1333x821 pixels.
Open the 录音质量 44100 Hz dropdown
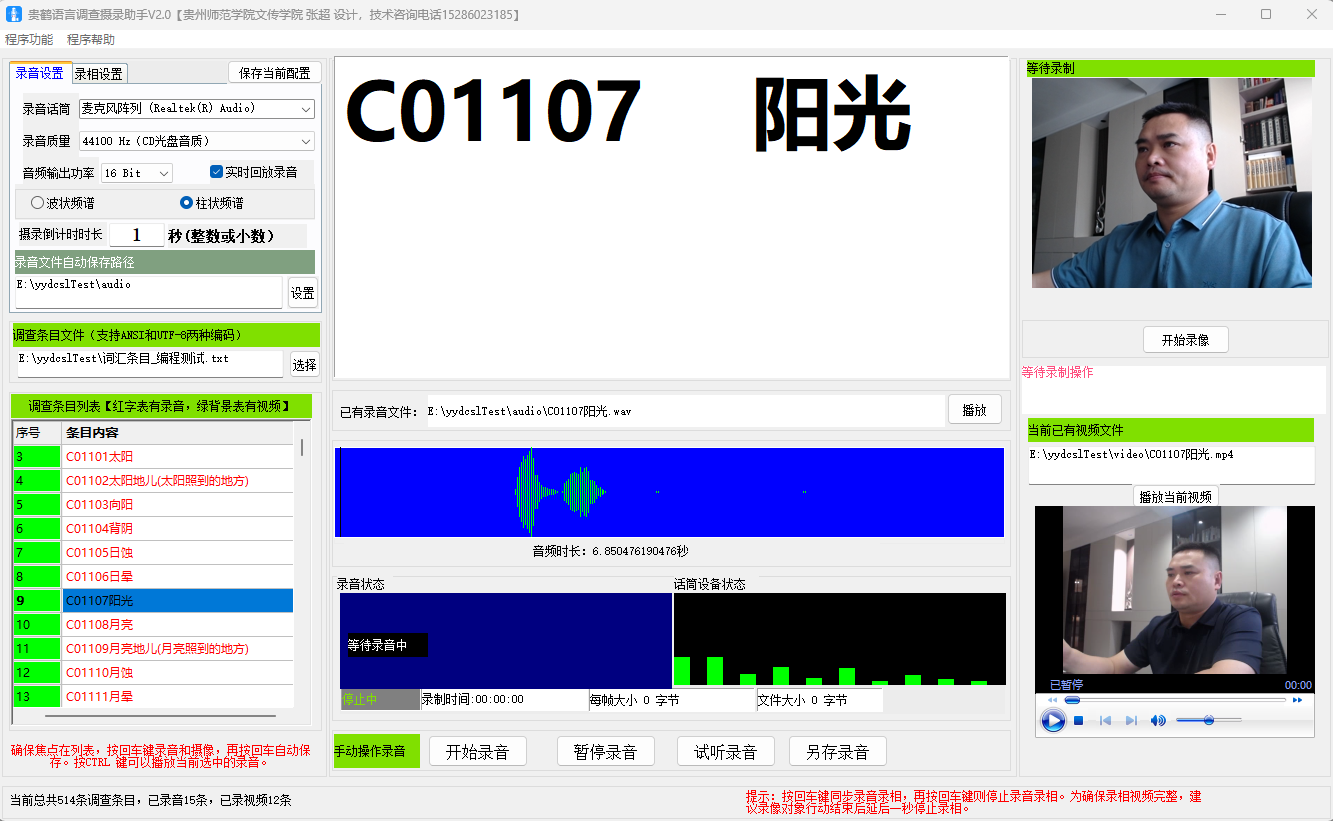(x=197, y=141)
